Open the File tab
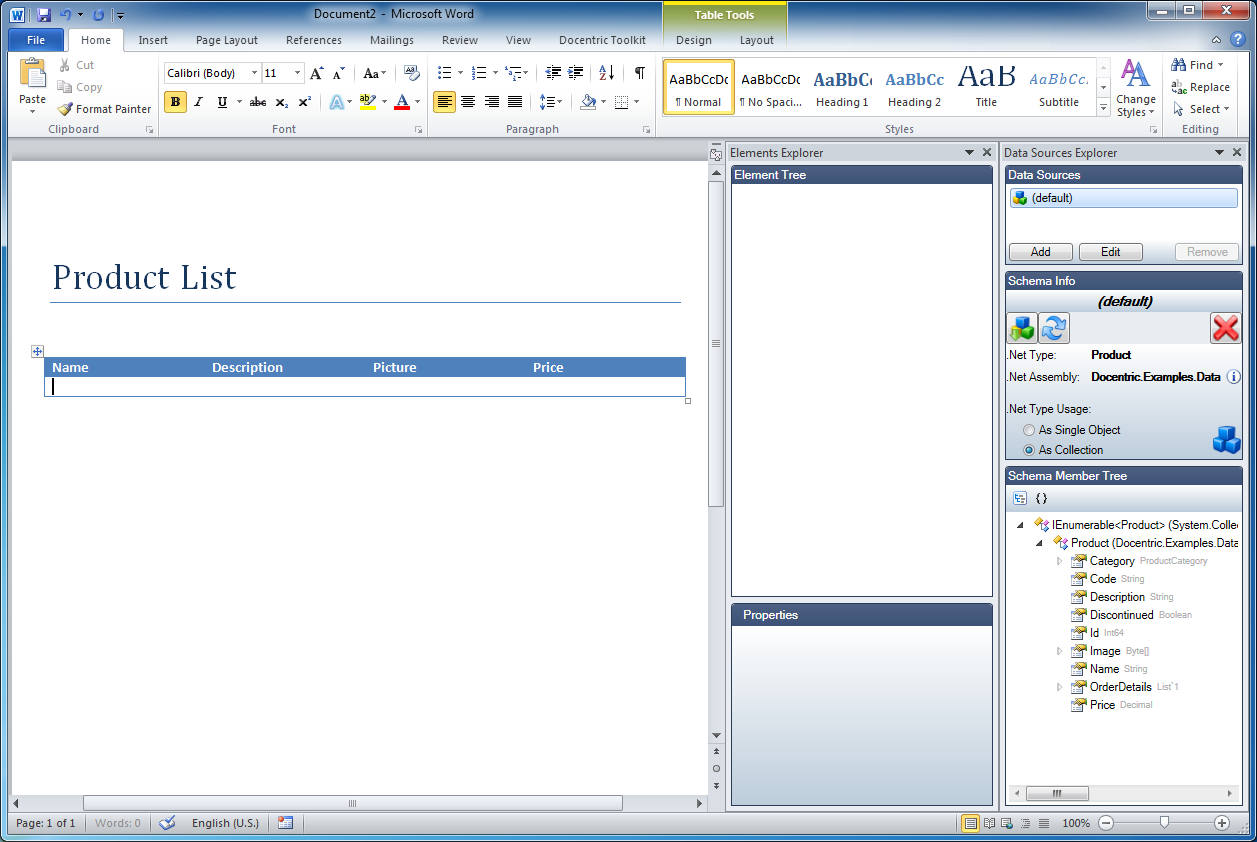 pyautogui.click(x=36, y=40)
